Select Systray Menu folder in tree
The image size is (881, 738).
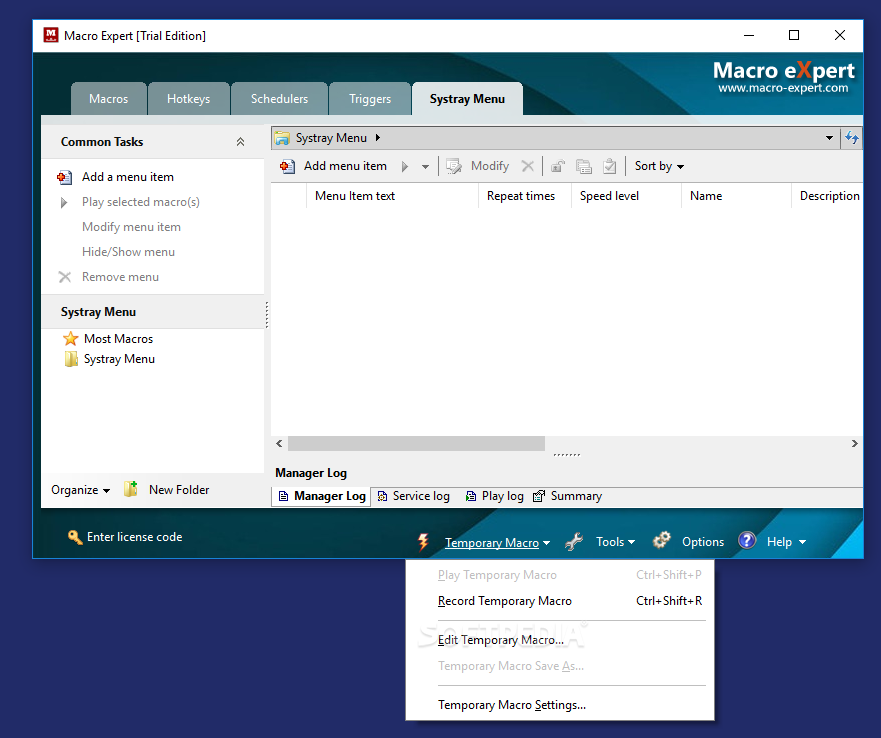coord(110,359)
